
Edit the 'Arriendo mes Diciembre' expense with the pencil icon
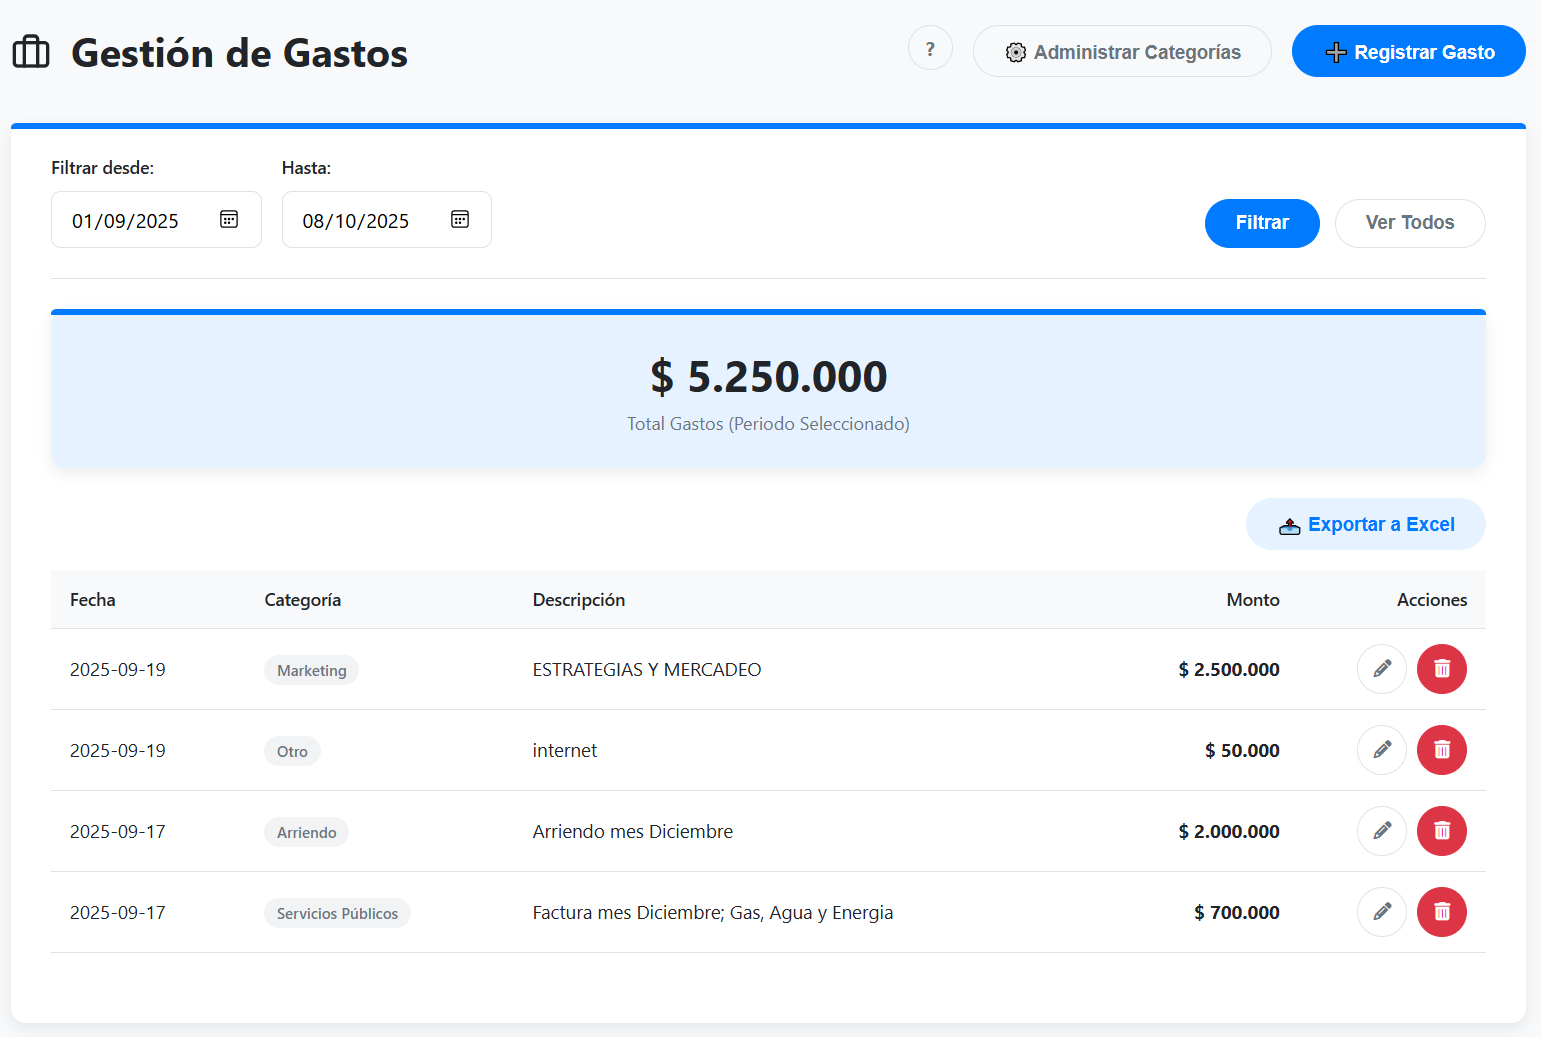(1382, 831)
